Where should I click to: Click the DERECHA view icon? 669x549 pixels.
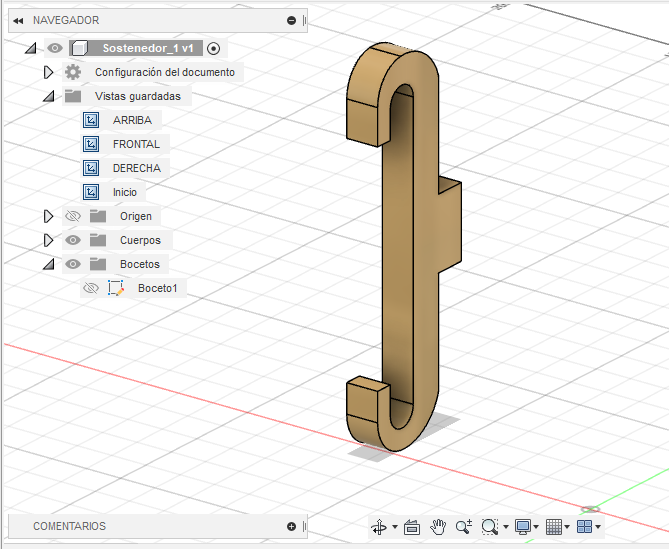(x=91, y=168)
